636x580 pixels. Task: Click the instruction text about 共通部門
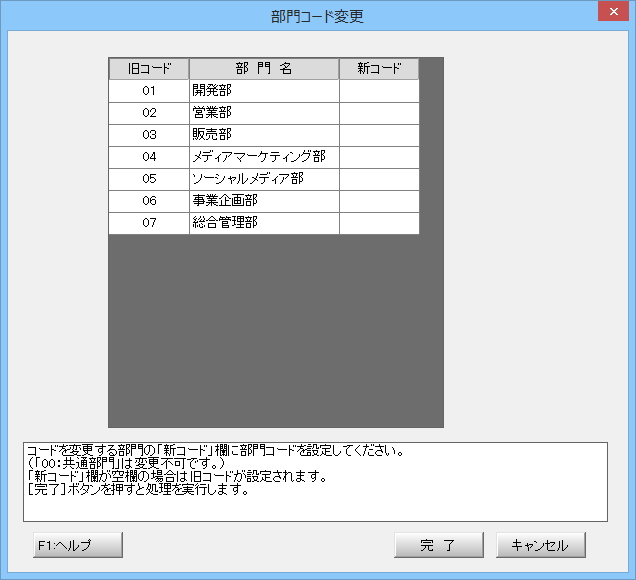[126, 463]
